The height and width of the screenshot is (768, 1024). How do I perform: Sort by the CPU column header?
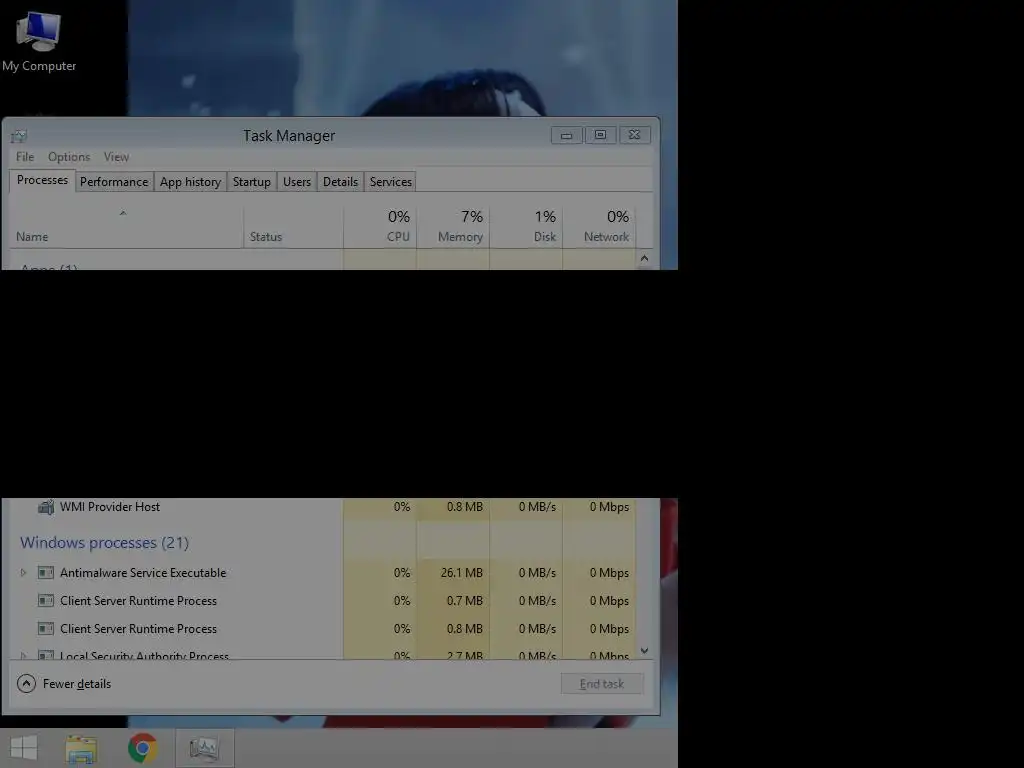tap(380, 227)
